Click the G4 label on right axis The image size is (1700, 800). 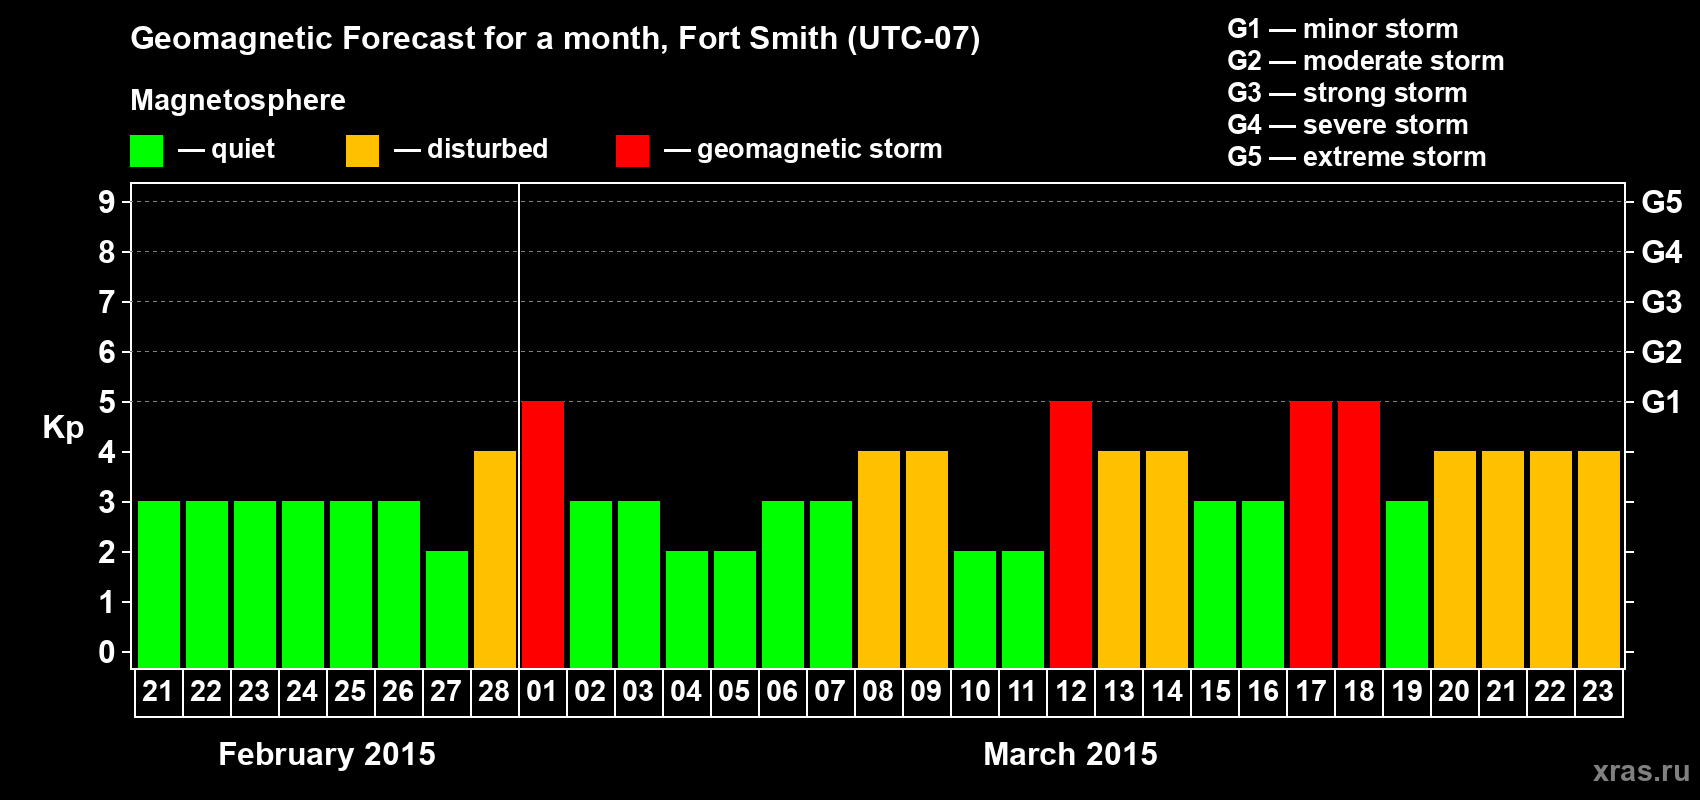1662,252
